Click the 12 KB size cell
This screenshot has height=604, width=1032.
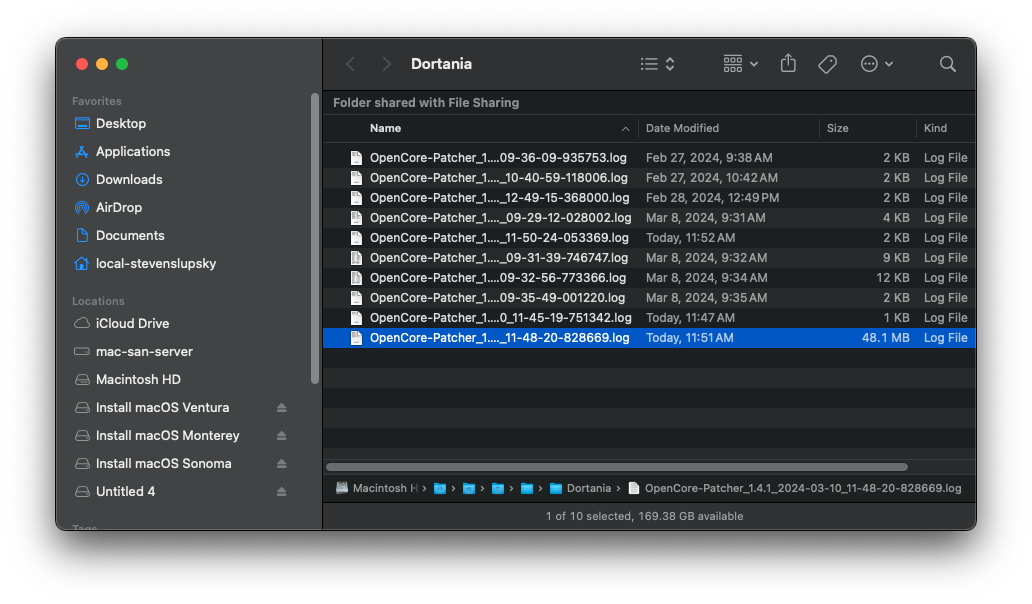point(892,278)
